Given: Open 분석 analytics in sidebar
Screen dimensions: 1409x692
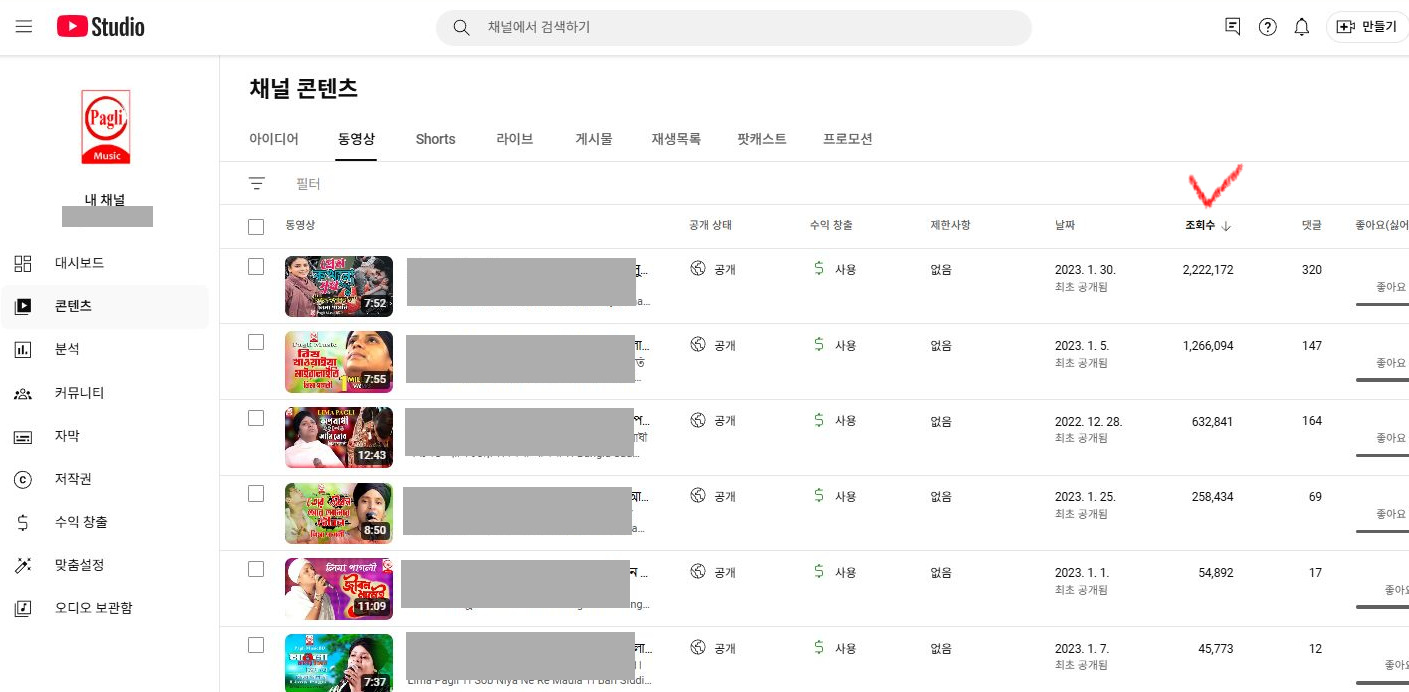Looking at the screenshot, I should tap(67, 349).
